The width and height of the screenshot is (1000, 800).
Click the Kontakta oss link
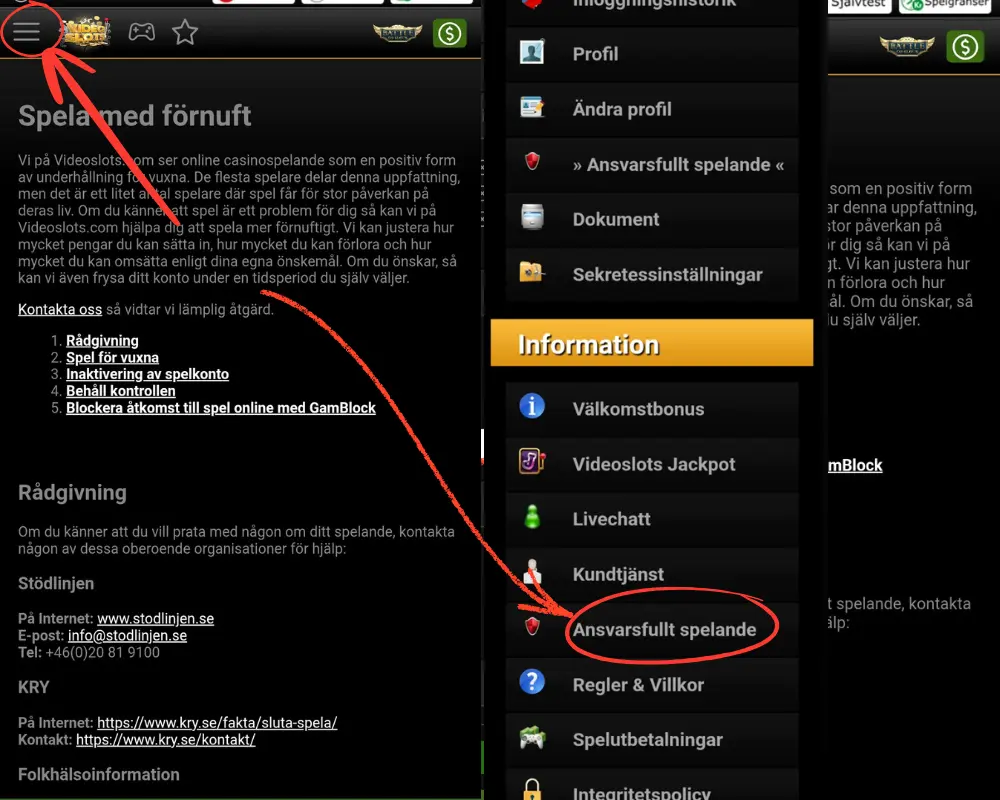point(60,309)
